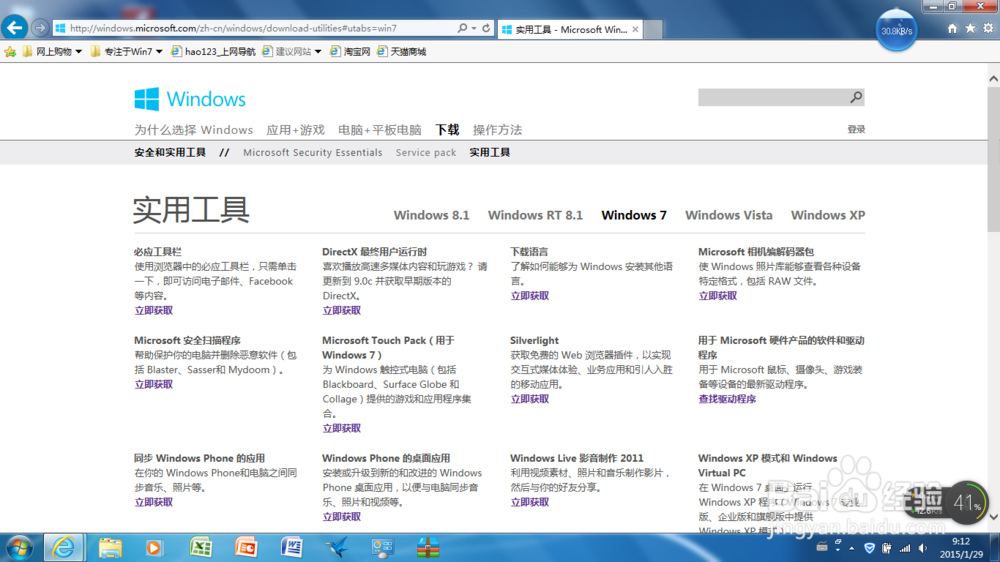Viewport: 1000px width, 562px height.
Task: Open the WinRAR taskbar icon
Action: point(428,547)
